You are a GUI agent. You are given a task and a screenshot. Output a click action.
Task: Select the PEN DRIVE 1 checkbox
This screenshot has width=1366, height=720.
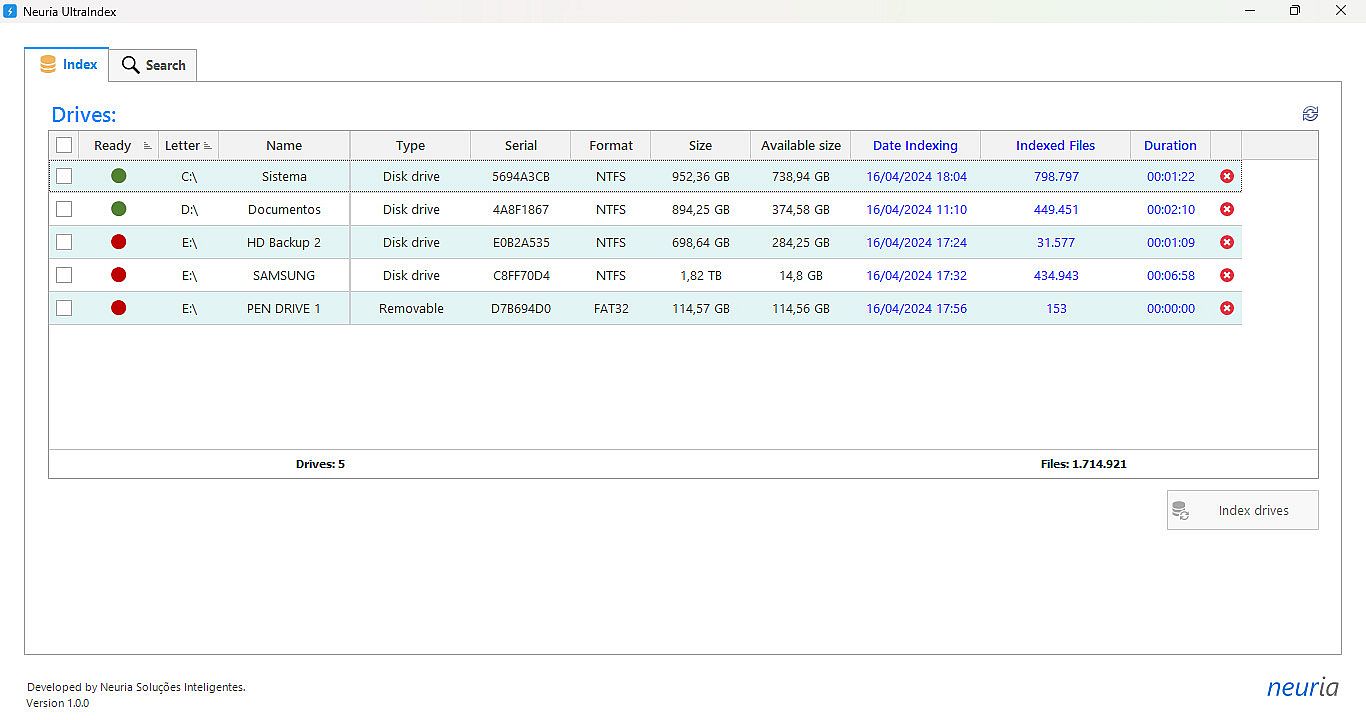[x=64, y=308]
